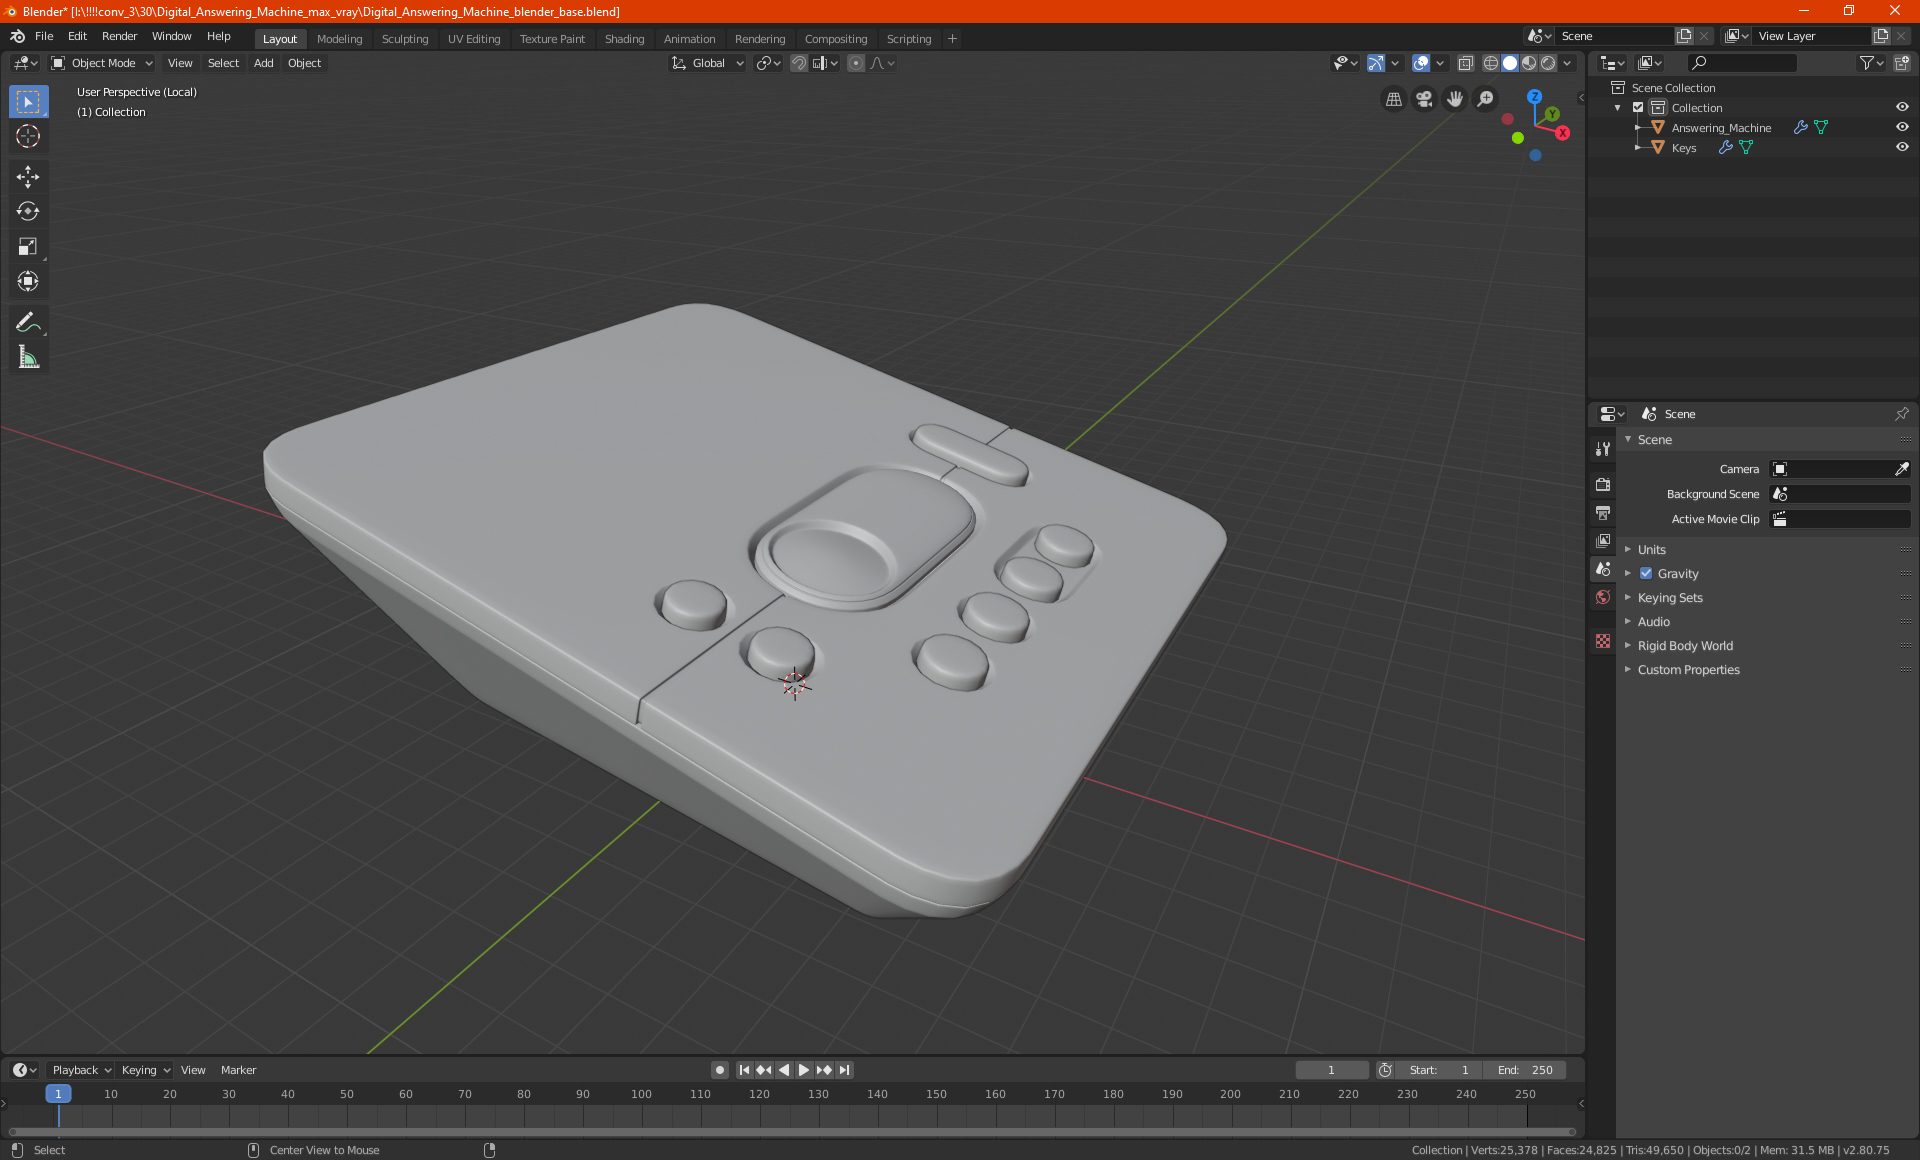Image resolution: width=1920 pixels, height=1160 pixels.
Task: Select the Rotate tool
Action: [28, 211]
